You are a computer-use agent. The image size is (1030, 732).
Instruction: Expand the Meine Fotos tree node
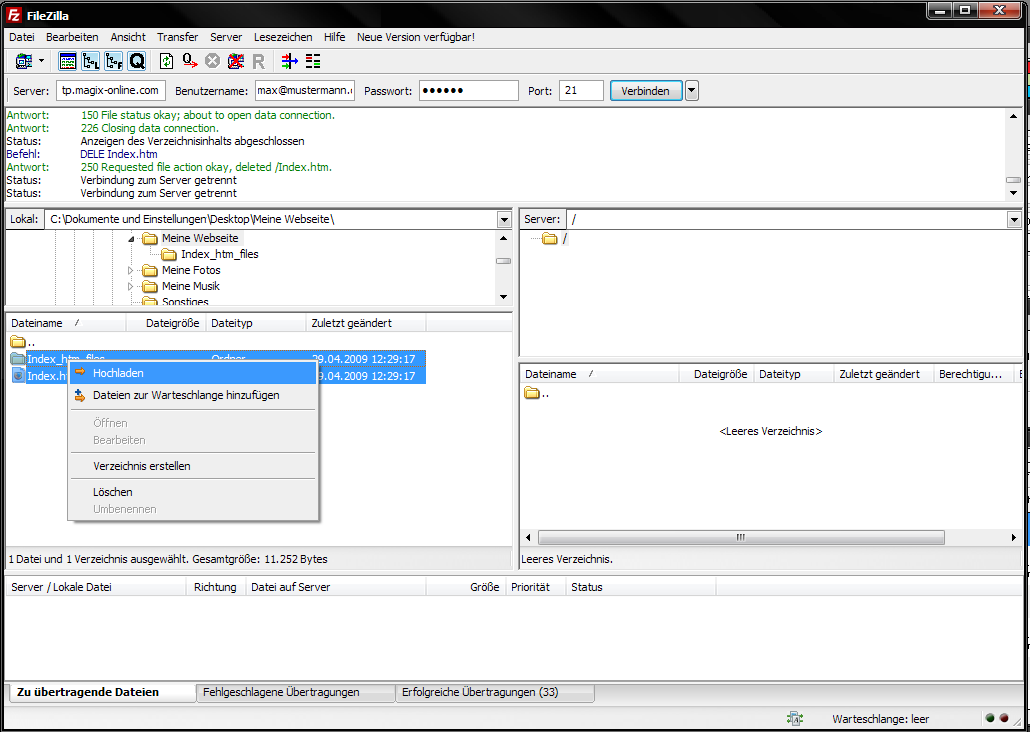click(x=130, y=270)
